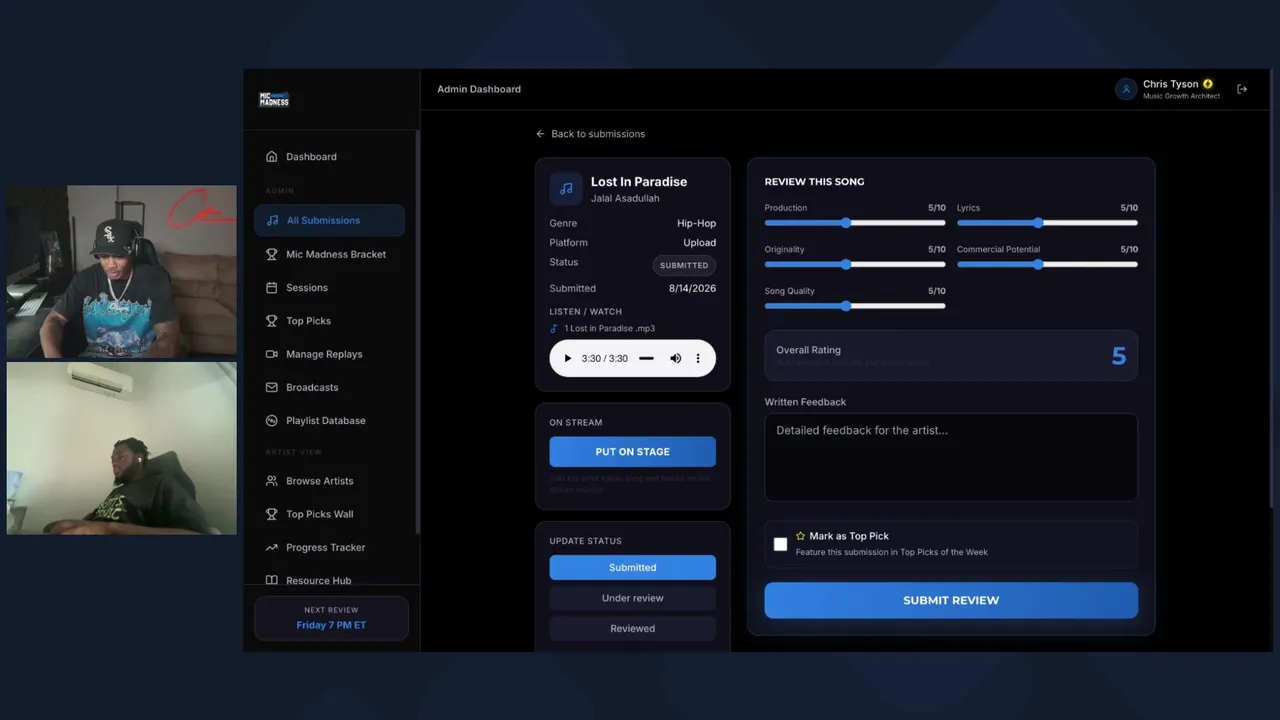Screen dimensions: 1280x720
Task: Click the Chris Tyson profile avatar
Action: [1126, 89]
